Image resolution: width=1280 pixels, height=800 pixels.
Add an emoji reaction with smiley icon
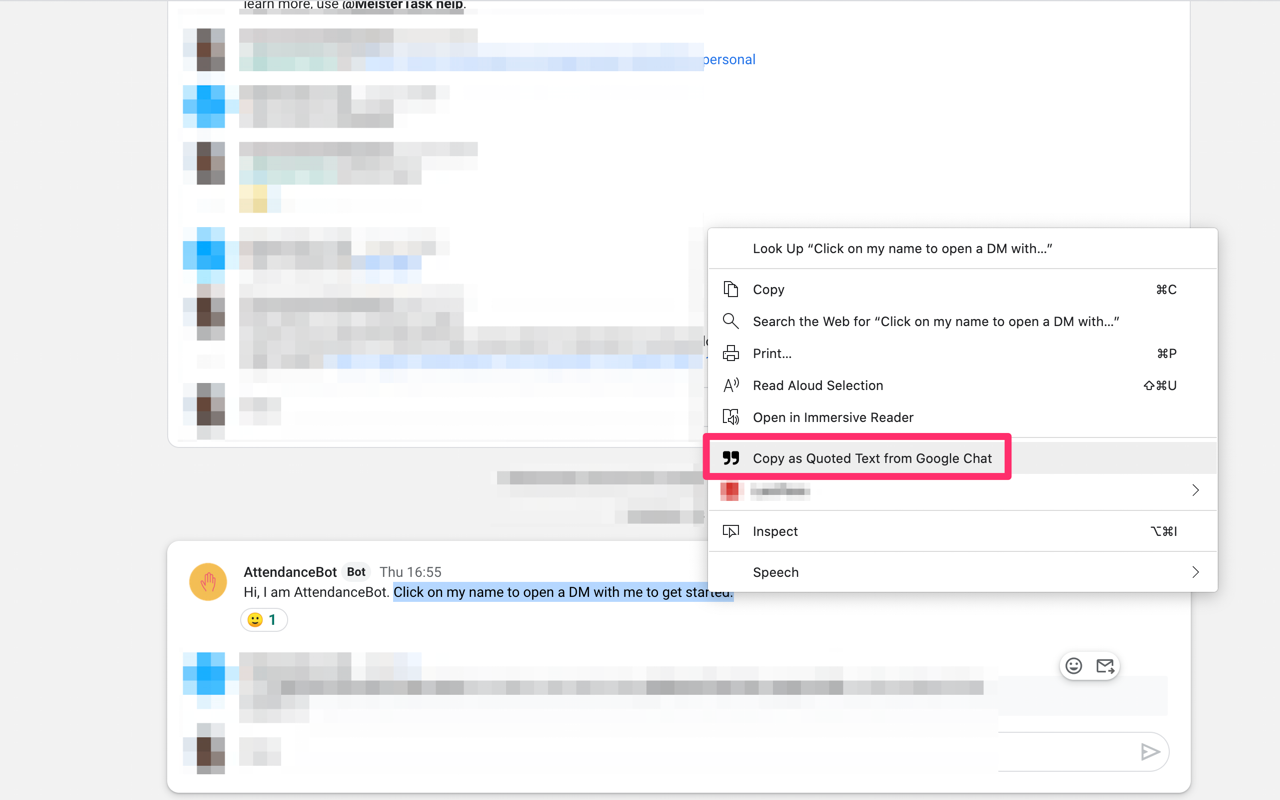click(x=1074, y=666)
